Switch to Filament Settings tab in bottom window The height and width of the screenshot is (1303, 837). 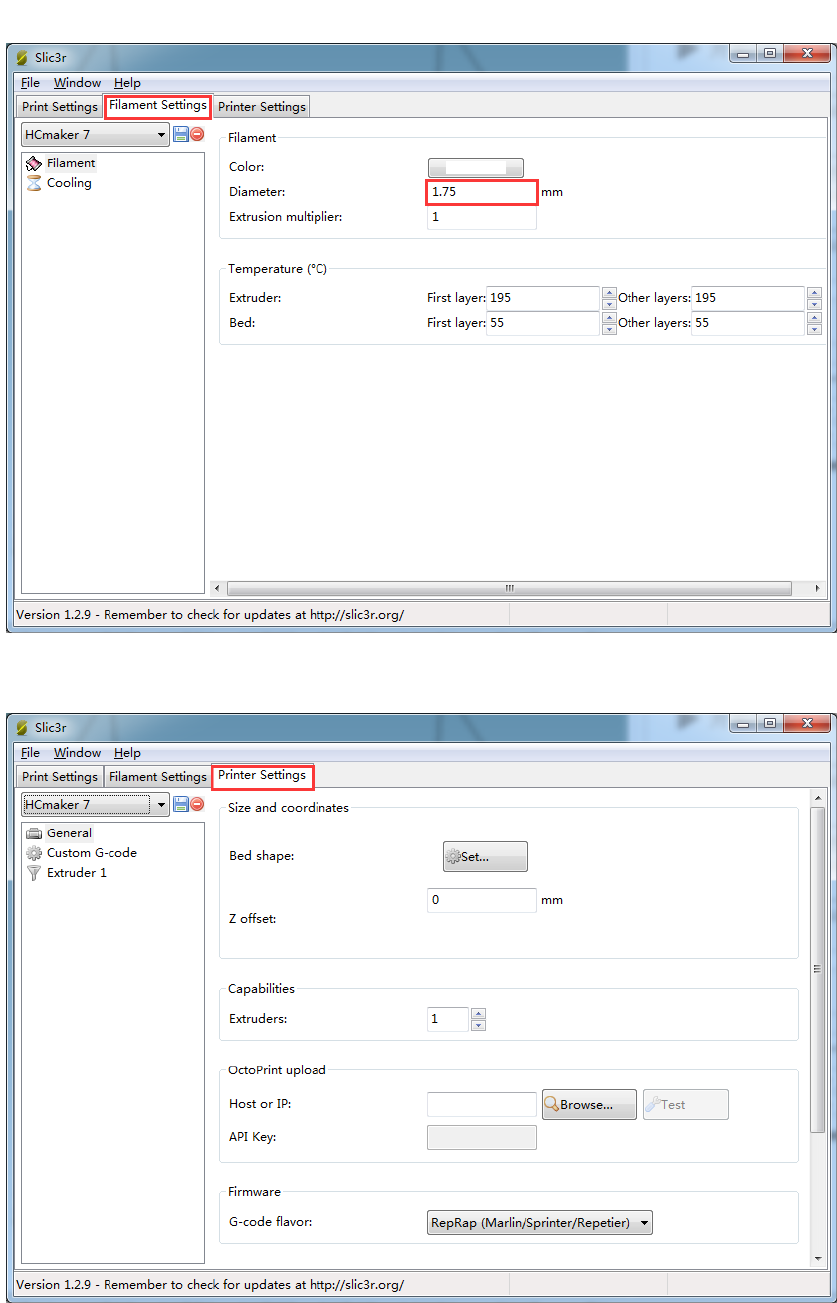pos(158,777)
